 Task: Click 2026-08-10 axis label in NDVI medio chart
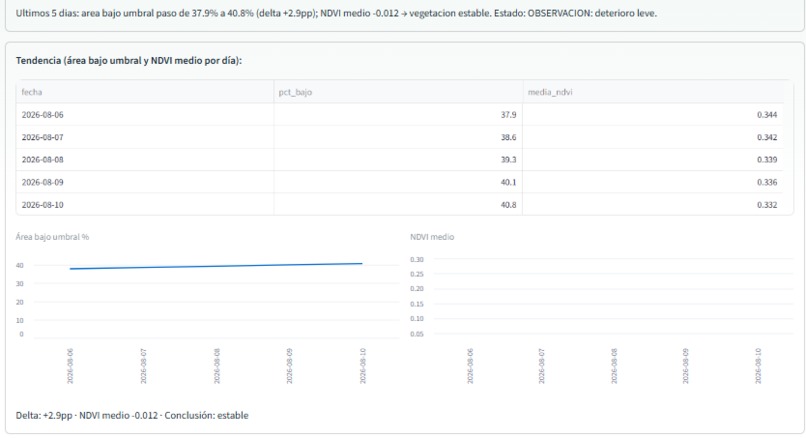click(x=758, y=366)
